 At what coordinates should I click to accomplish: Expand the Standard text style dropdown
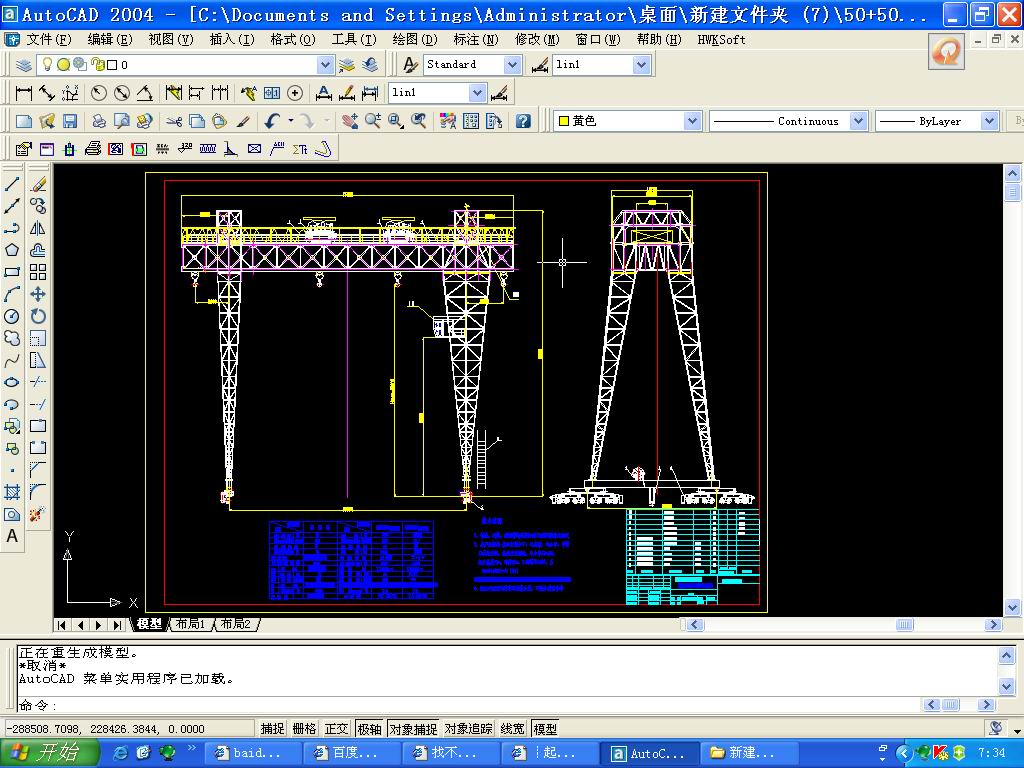pos(512,64)
